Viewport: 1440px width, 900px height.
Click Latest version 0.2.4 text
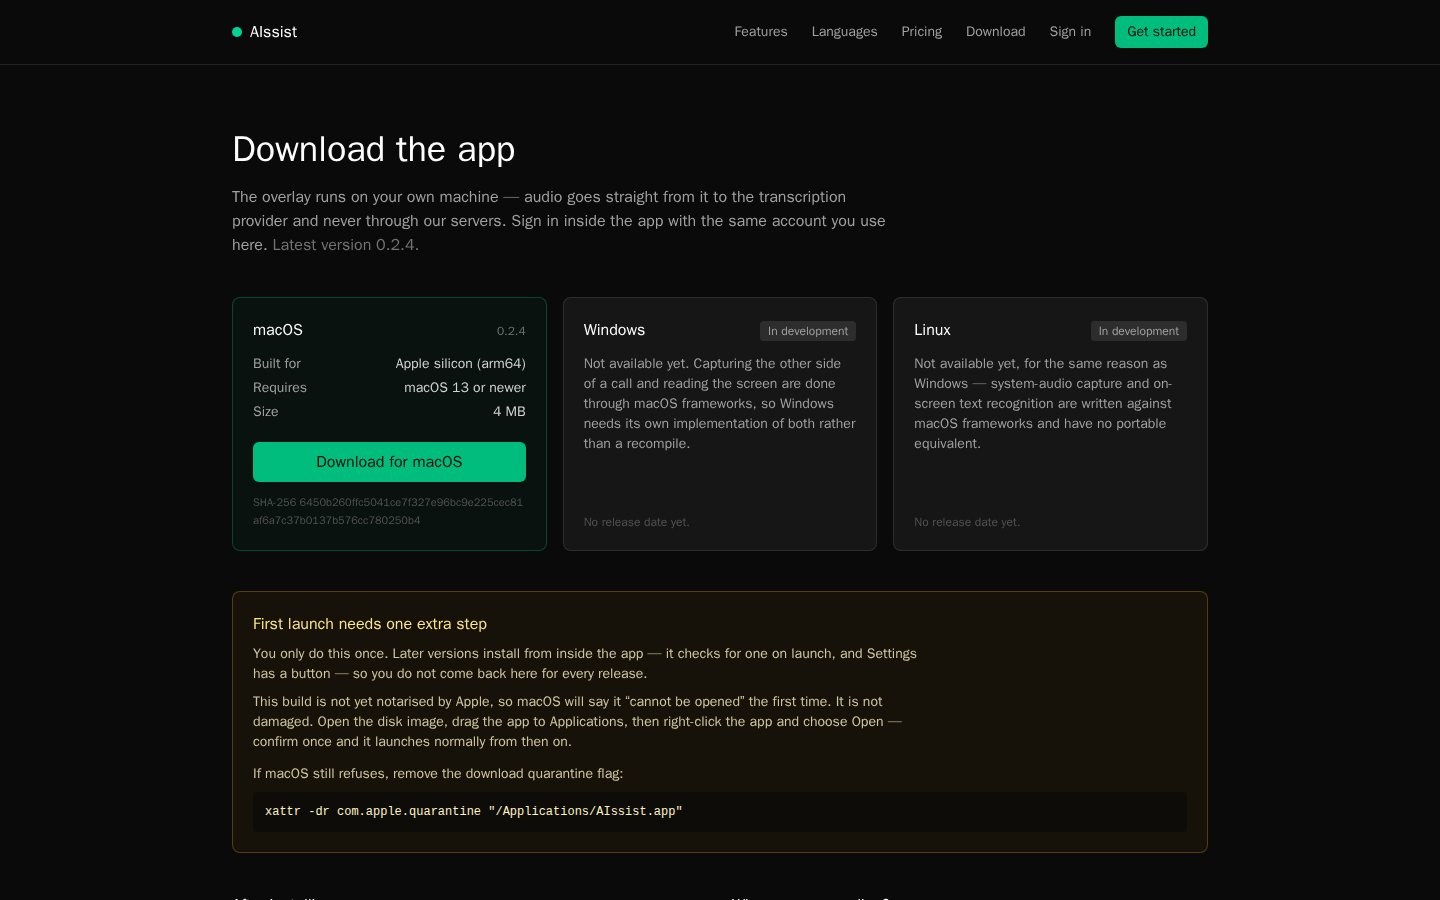point(345,245)
